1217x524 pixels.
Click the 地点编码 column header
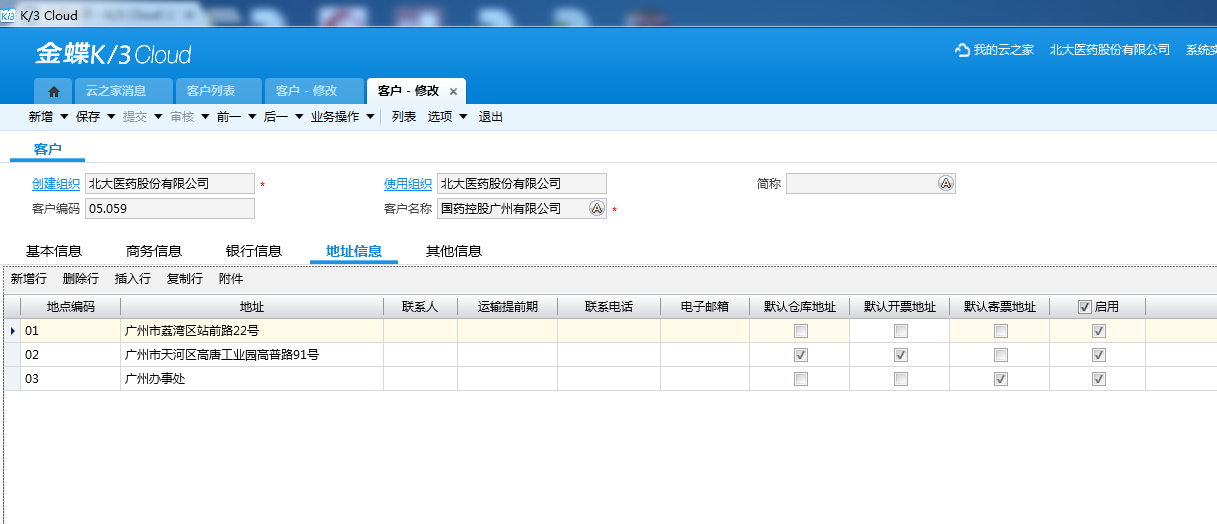click(x=71, y=307)
